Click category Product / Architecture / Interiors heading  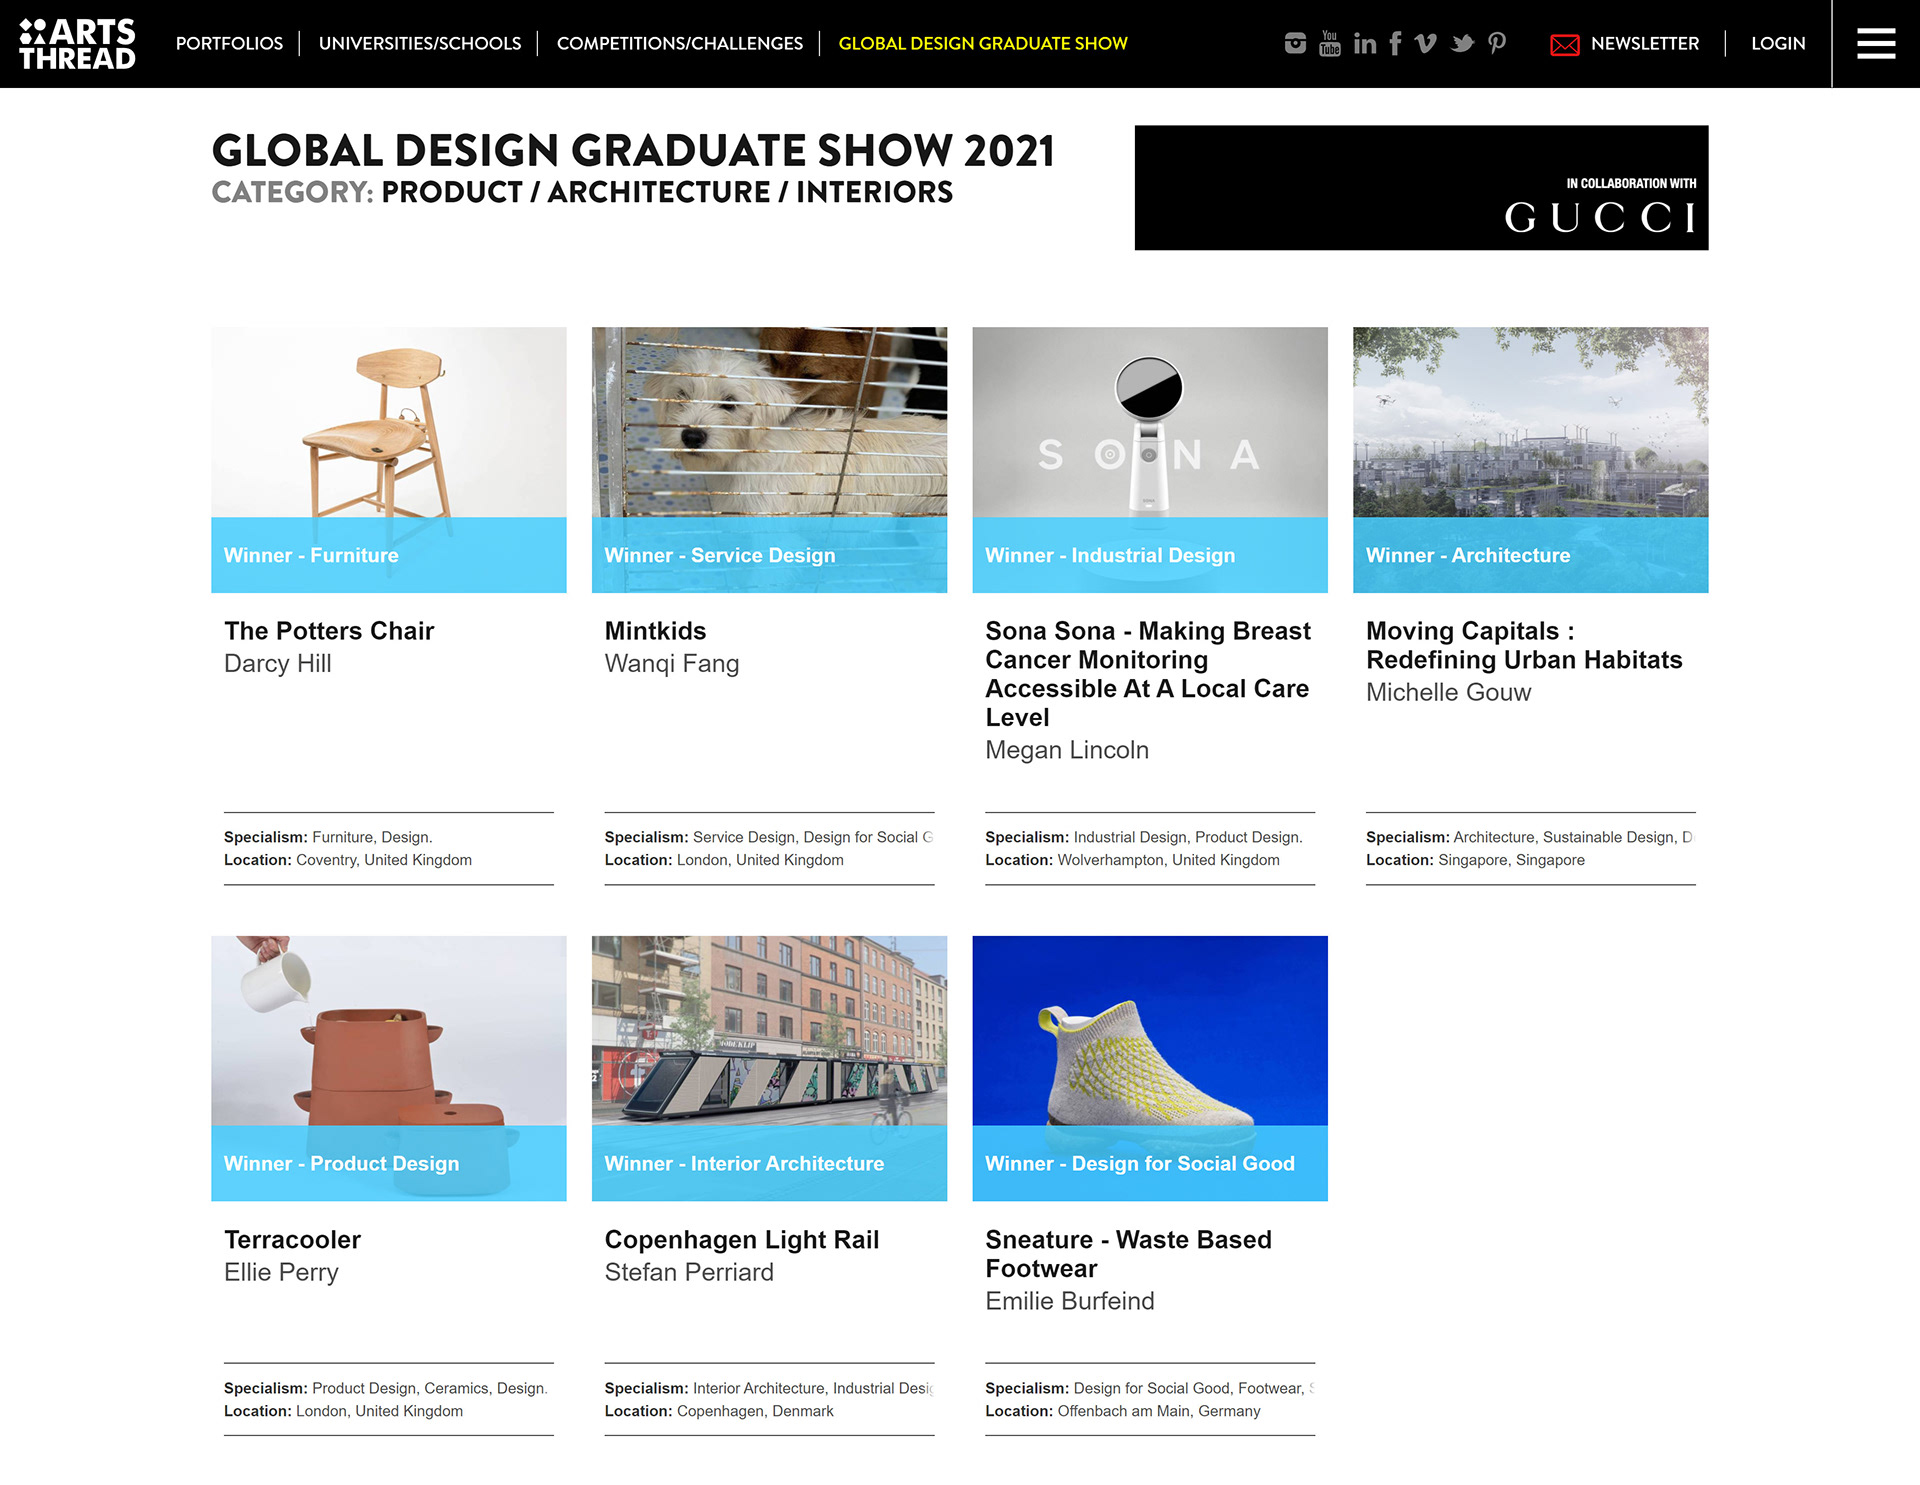coord(667,192)
